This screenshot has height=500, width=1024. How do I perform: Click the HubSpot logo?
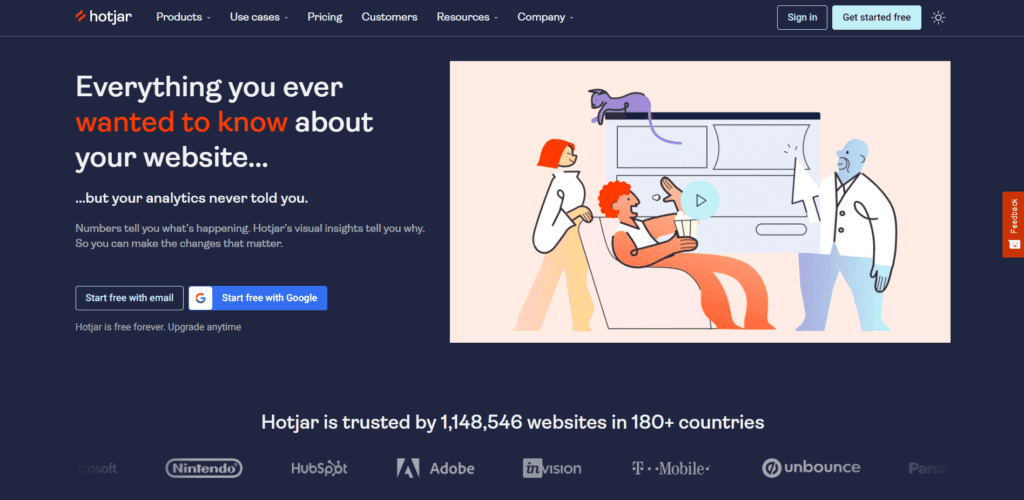click(319, 468)
